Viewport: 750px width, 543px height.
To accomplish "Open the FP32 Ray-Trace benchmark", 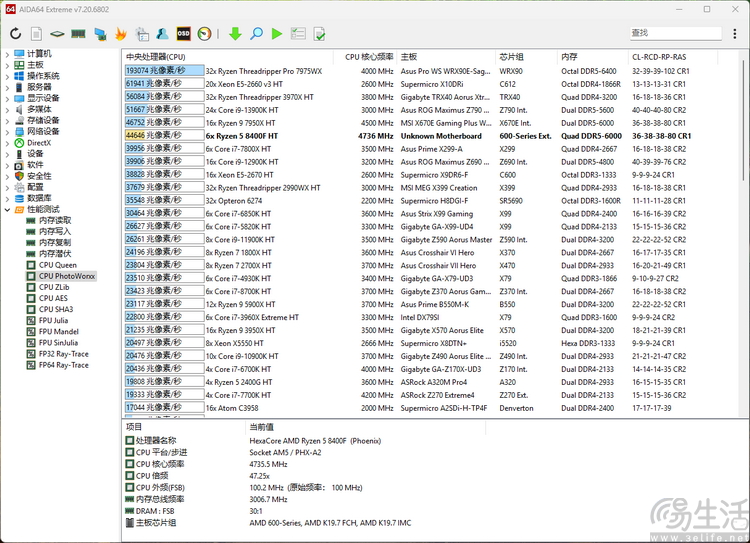I will pos(64,354).
